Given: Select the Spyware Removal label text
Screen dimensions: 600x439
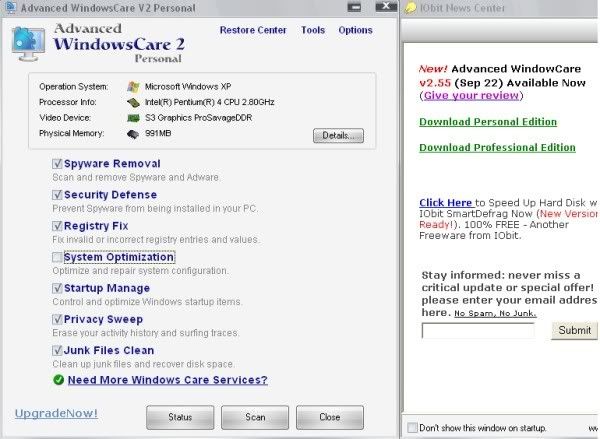Looking at the screenshot, I should point(112,164).
